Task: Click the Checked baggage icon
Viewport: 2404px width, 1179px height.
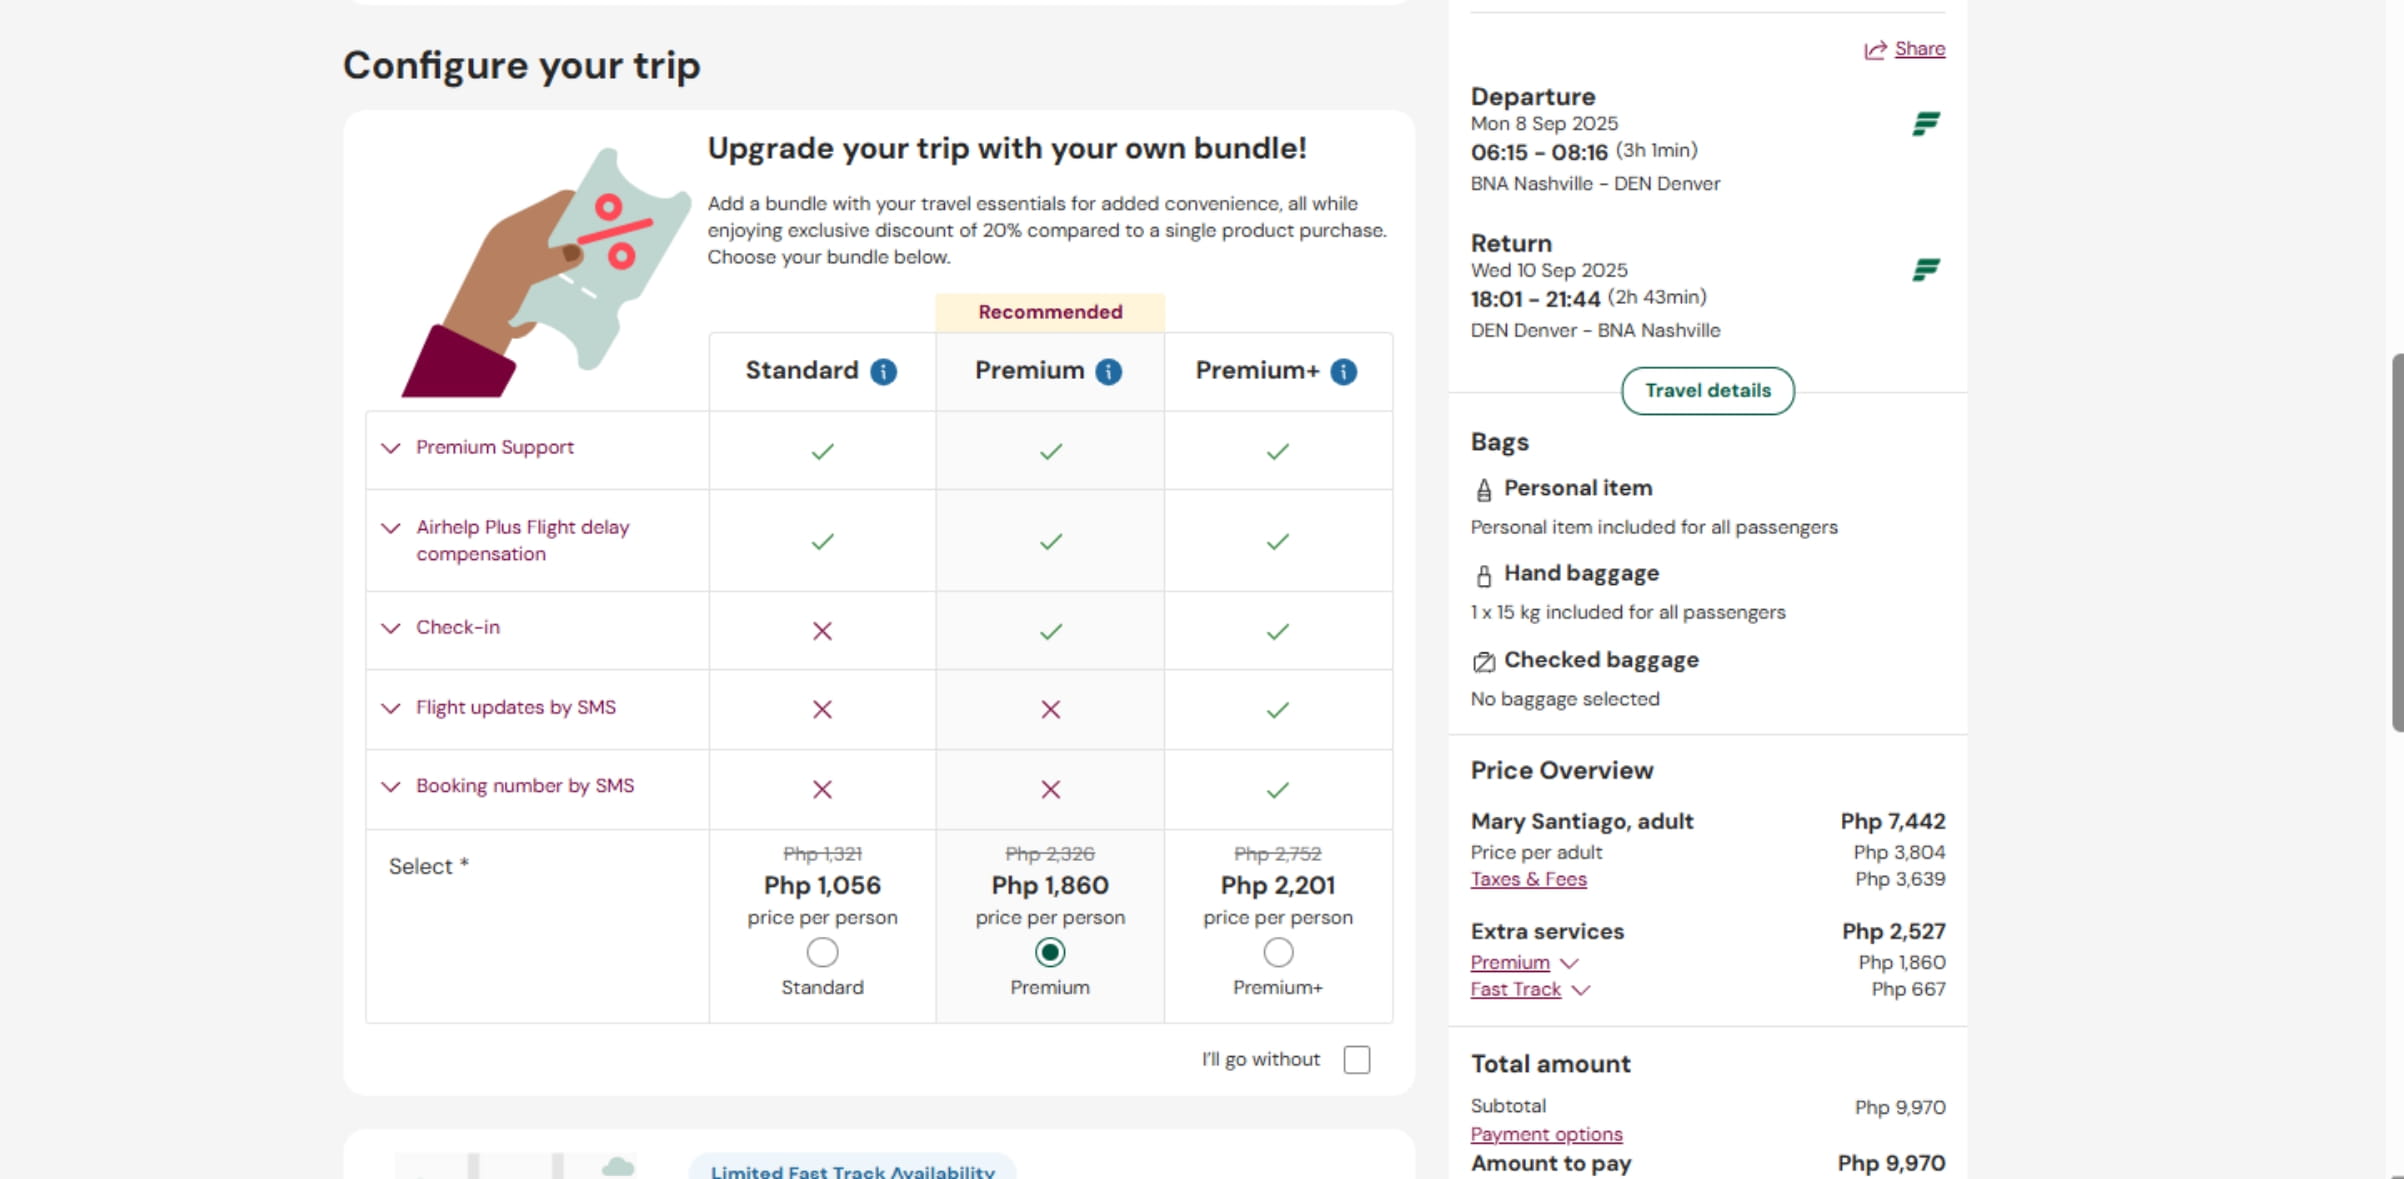Action: click(x=1484, y=662)
